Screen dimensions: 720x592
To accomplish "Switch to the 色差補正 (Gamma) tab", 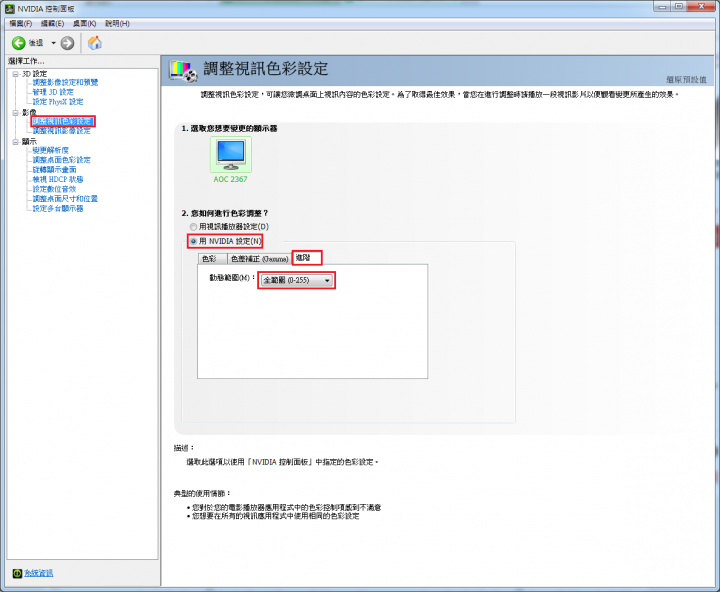I will 259,259.
